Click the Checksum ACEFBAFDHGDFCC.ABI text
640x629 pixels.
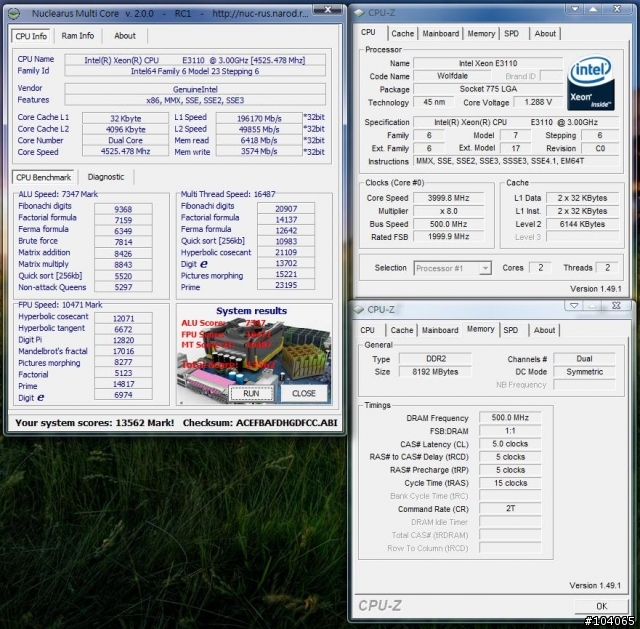[x=260, y=423]
